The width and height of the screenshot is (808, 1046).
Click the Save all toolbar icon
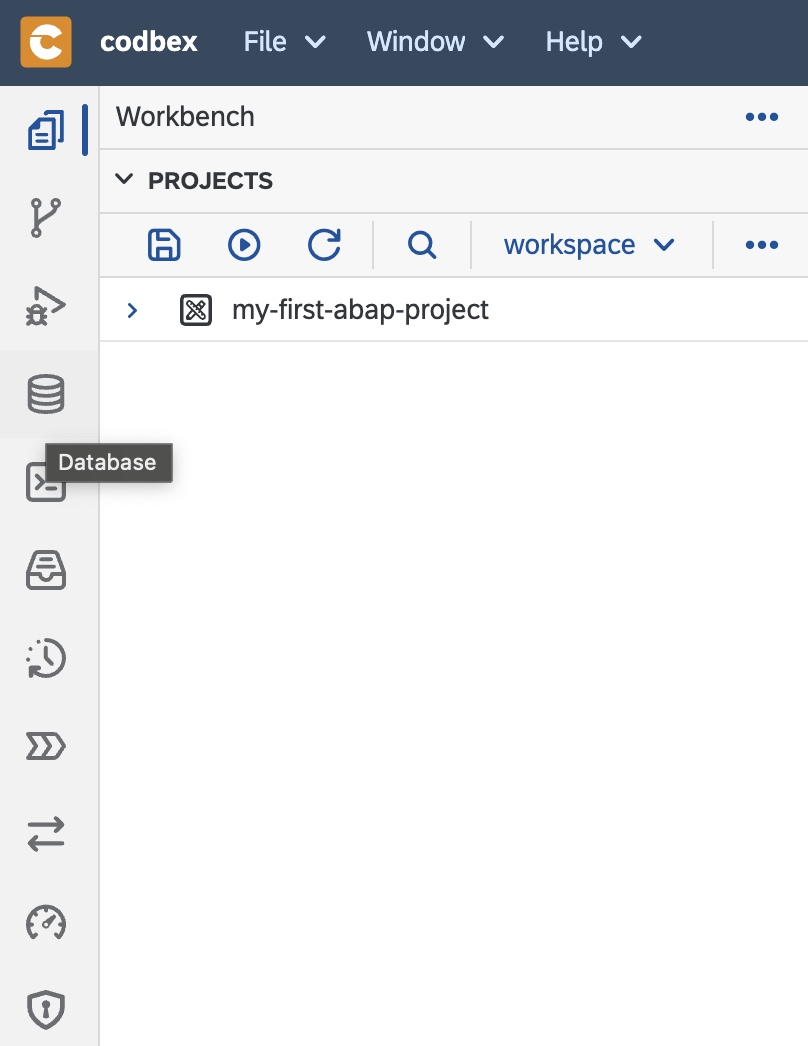164,245
